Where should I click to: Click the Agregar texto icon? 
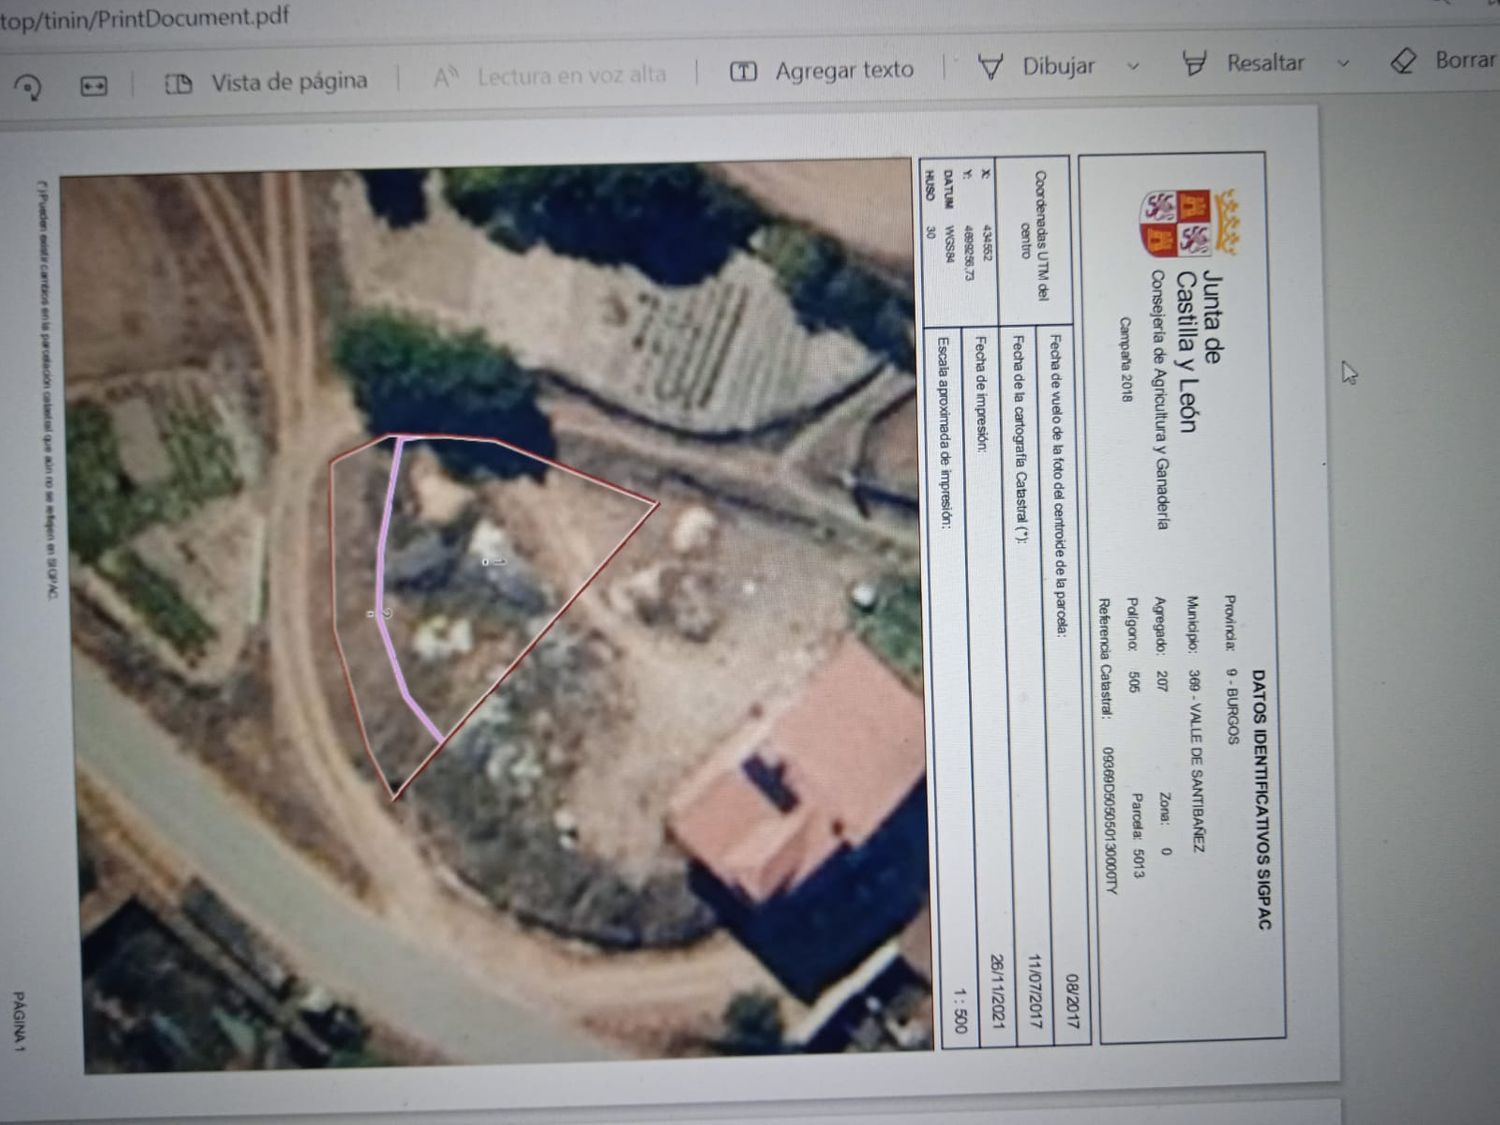(743, 71)
